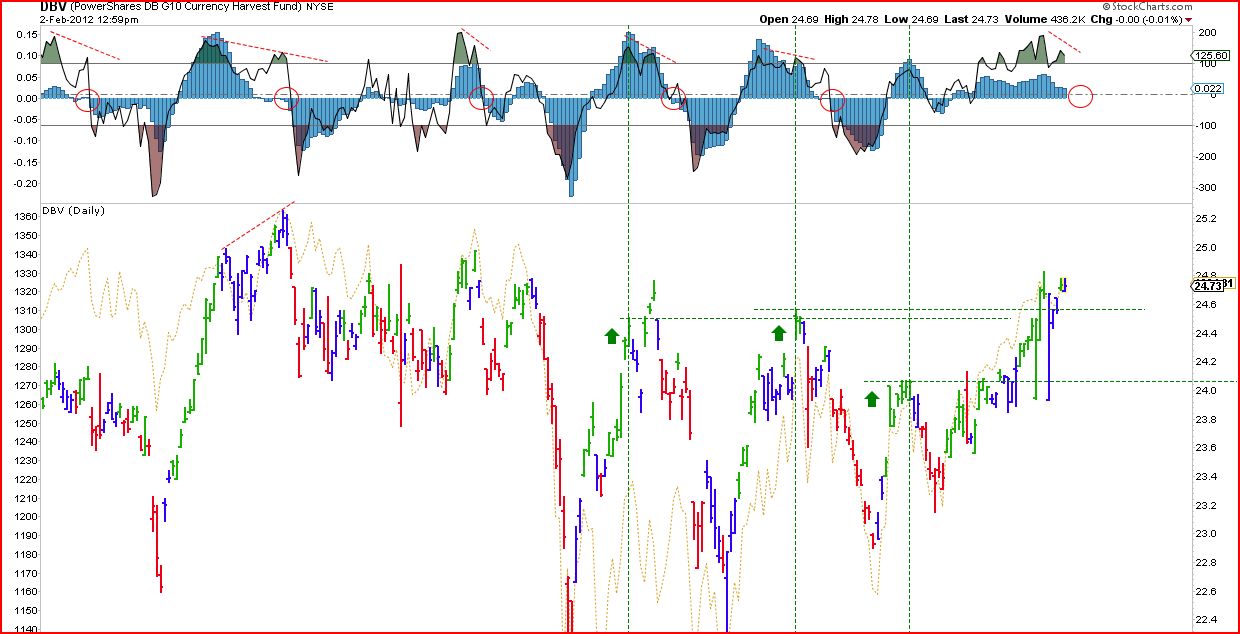Click the Low 24.69 value
The image size is (1240, 634).
pyautogui.click(x=912, y=19)
